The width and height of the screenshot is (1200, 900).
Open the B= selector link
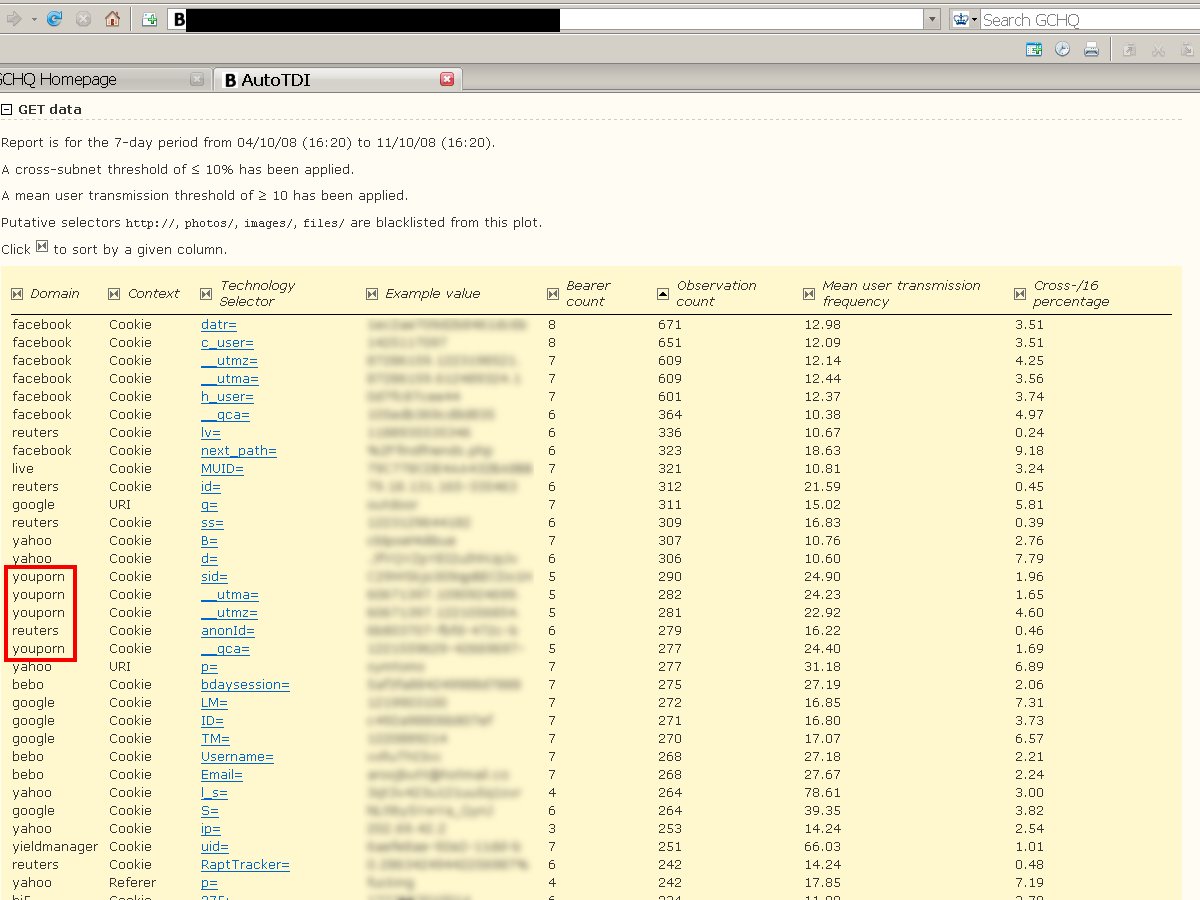(x=210, y=541)
